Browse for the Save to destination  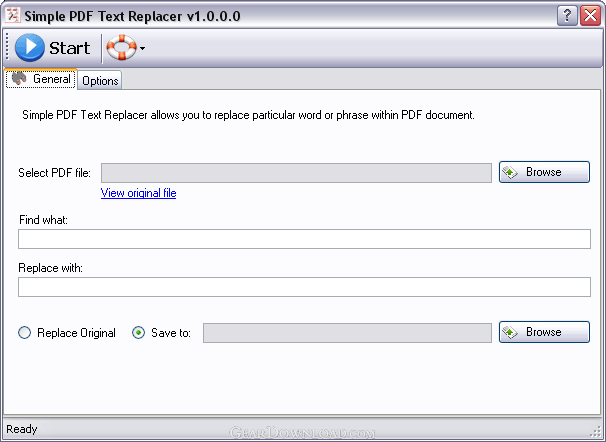544,332
